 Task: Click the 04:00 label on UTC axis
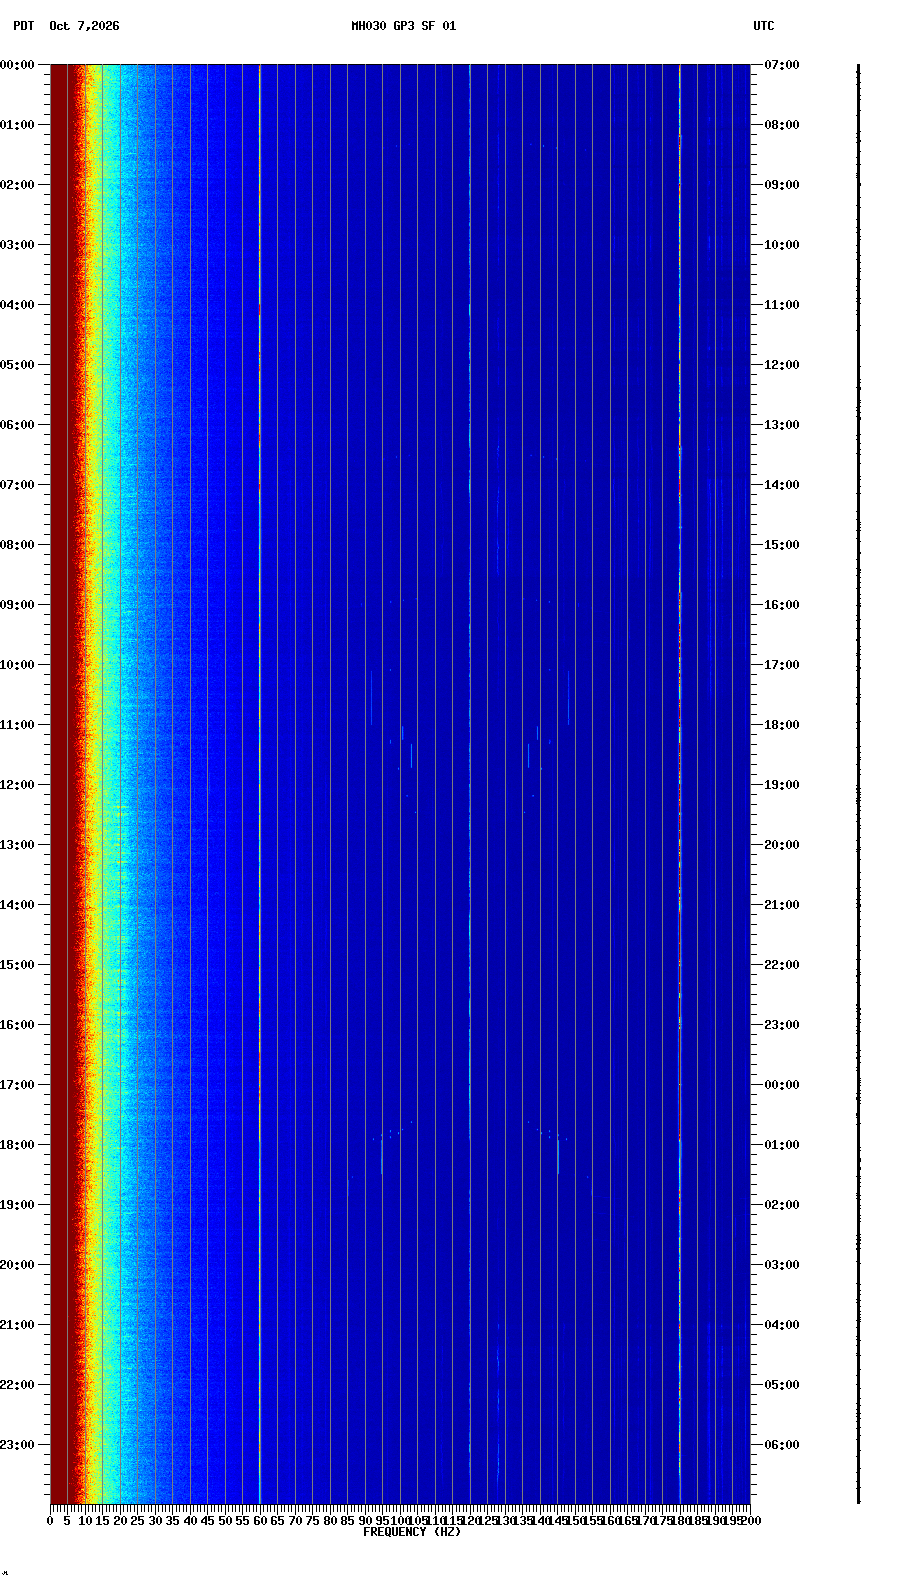(782, 1325)
